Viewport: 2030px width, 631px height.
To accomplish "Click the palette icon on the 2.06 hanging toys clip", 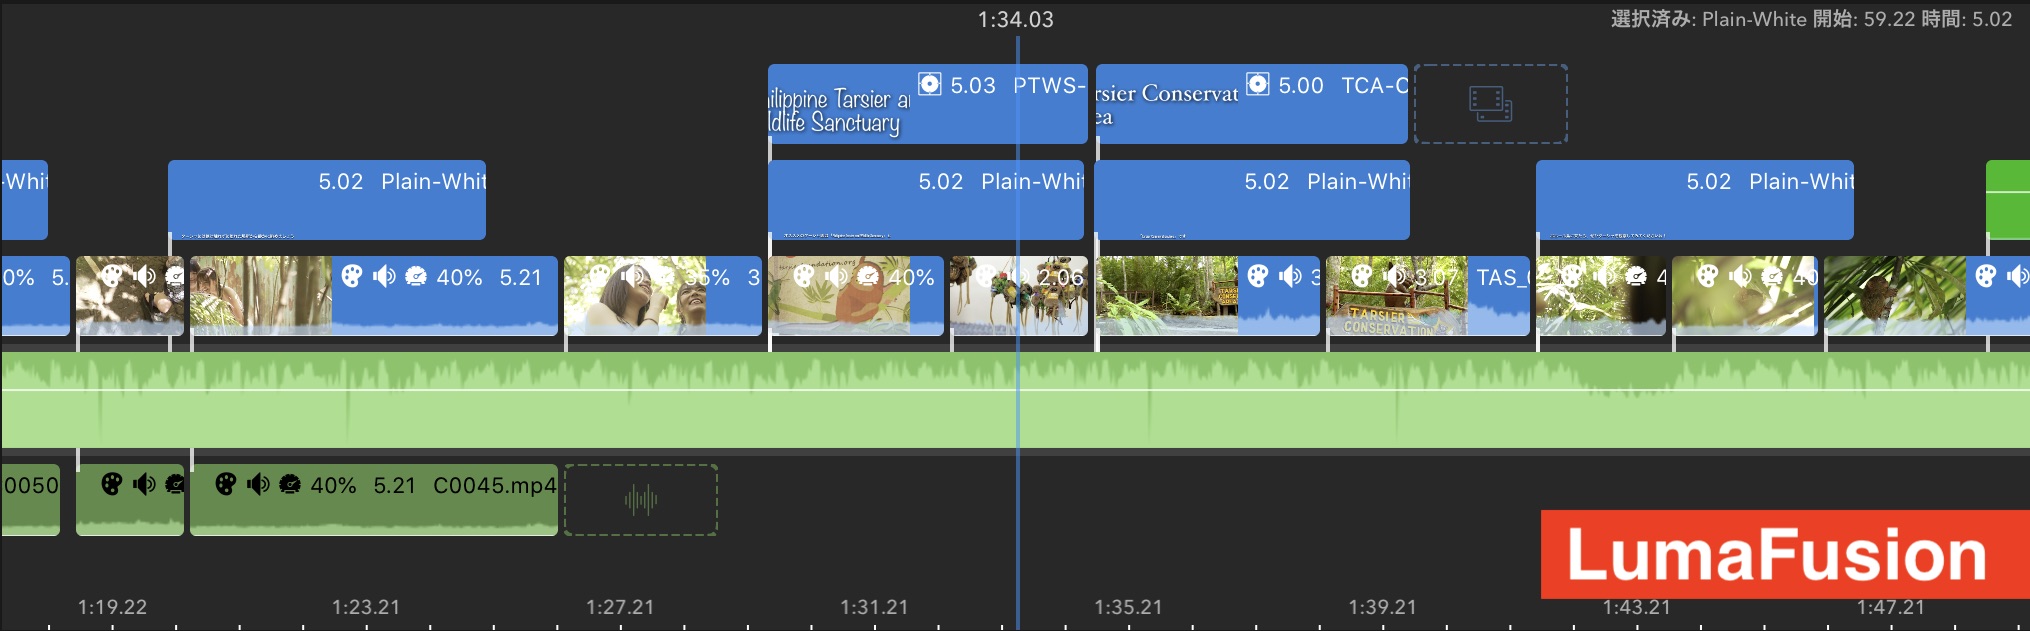I will 986,276.
